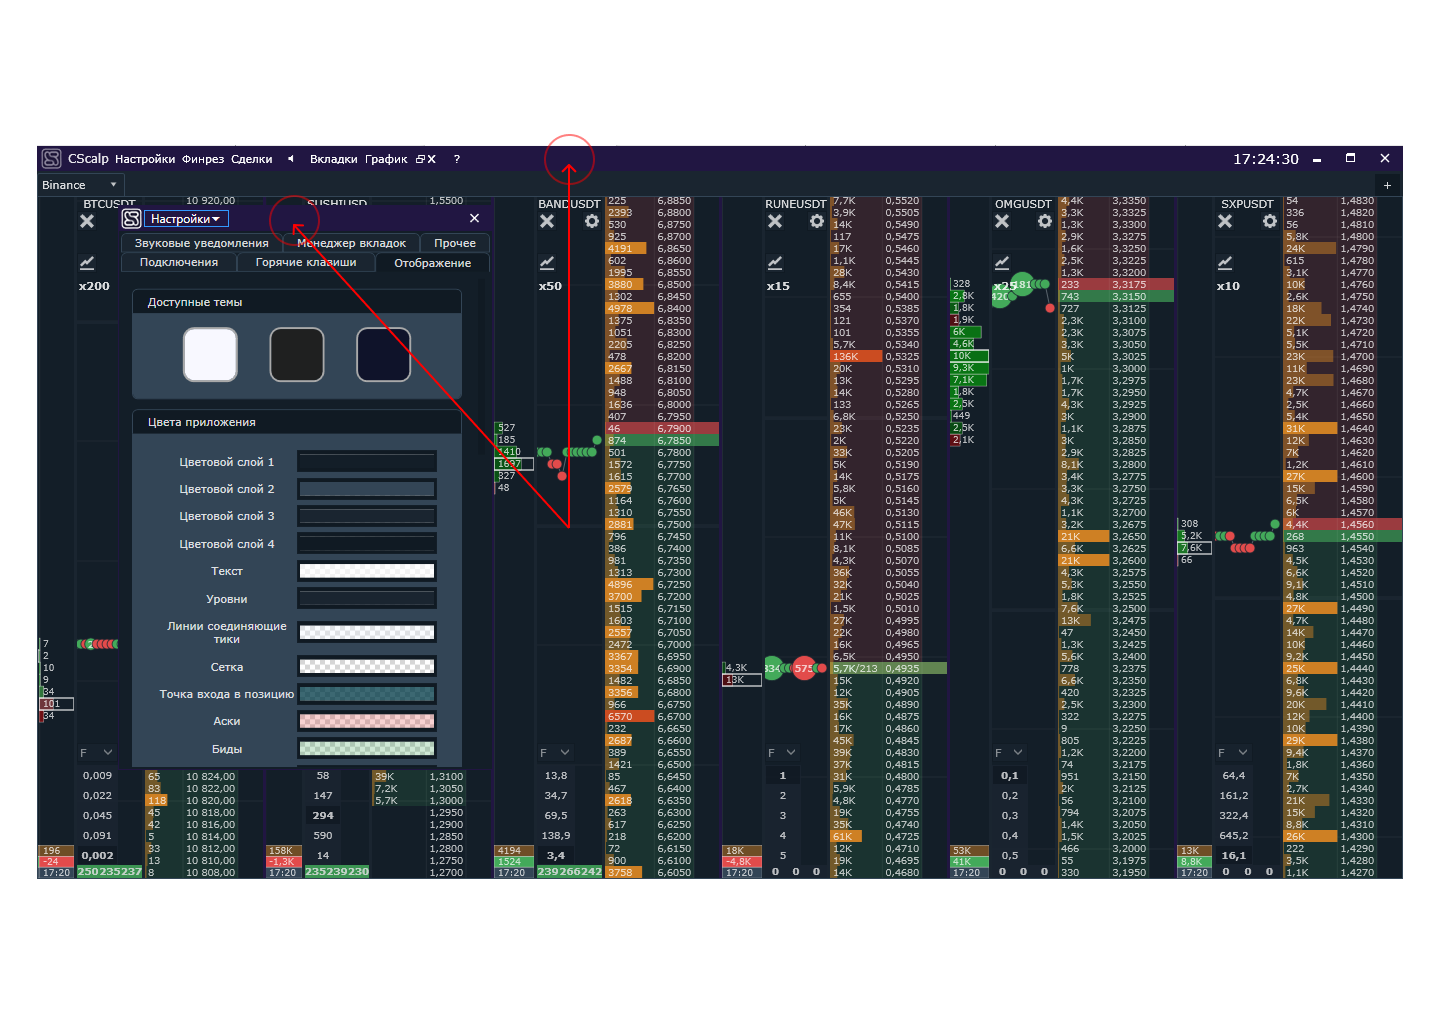Select volume 322,4 in SXPUSDT panel
This screenshot has height=1024, width=1440.
tap(1234, 815)
